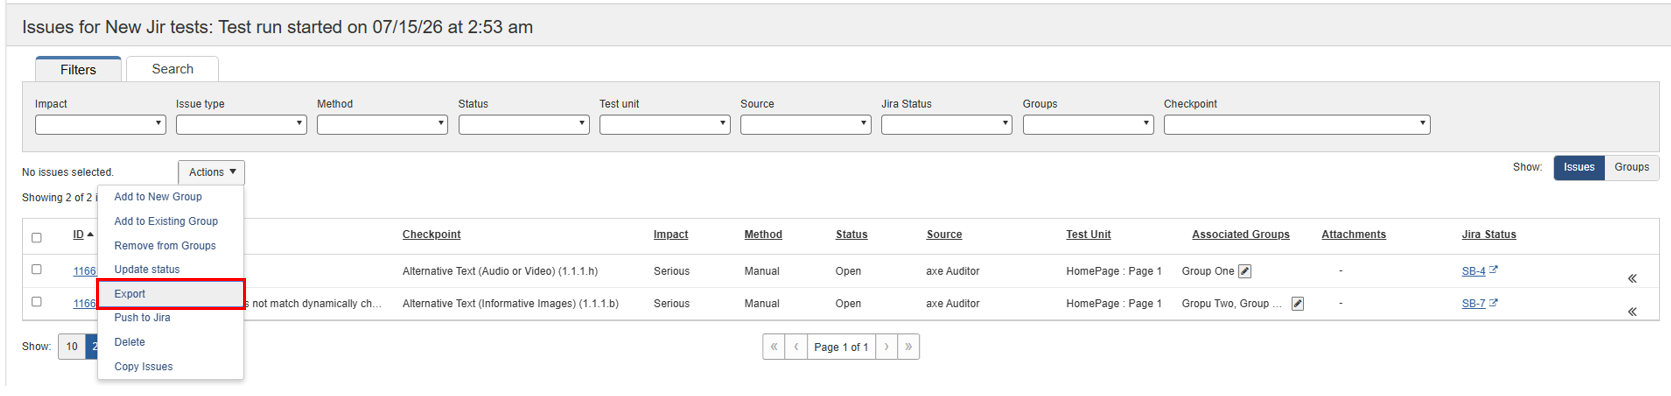
Task: Show Issues view toggle button
Action: (1579, 167)
